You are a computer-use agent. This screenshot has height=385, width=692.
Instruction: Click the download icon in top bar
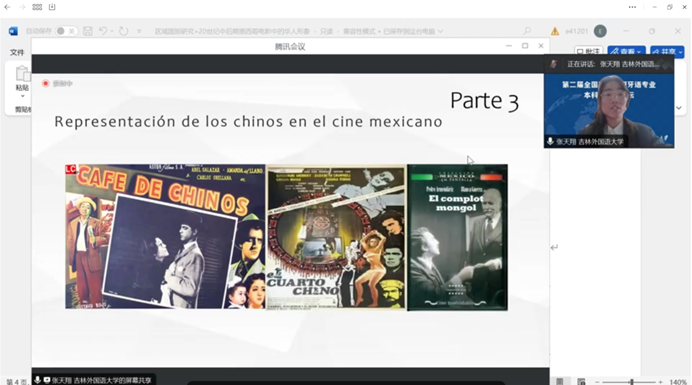[x=52, y=7]
